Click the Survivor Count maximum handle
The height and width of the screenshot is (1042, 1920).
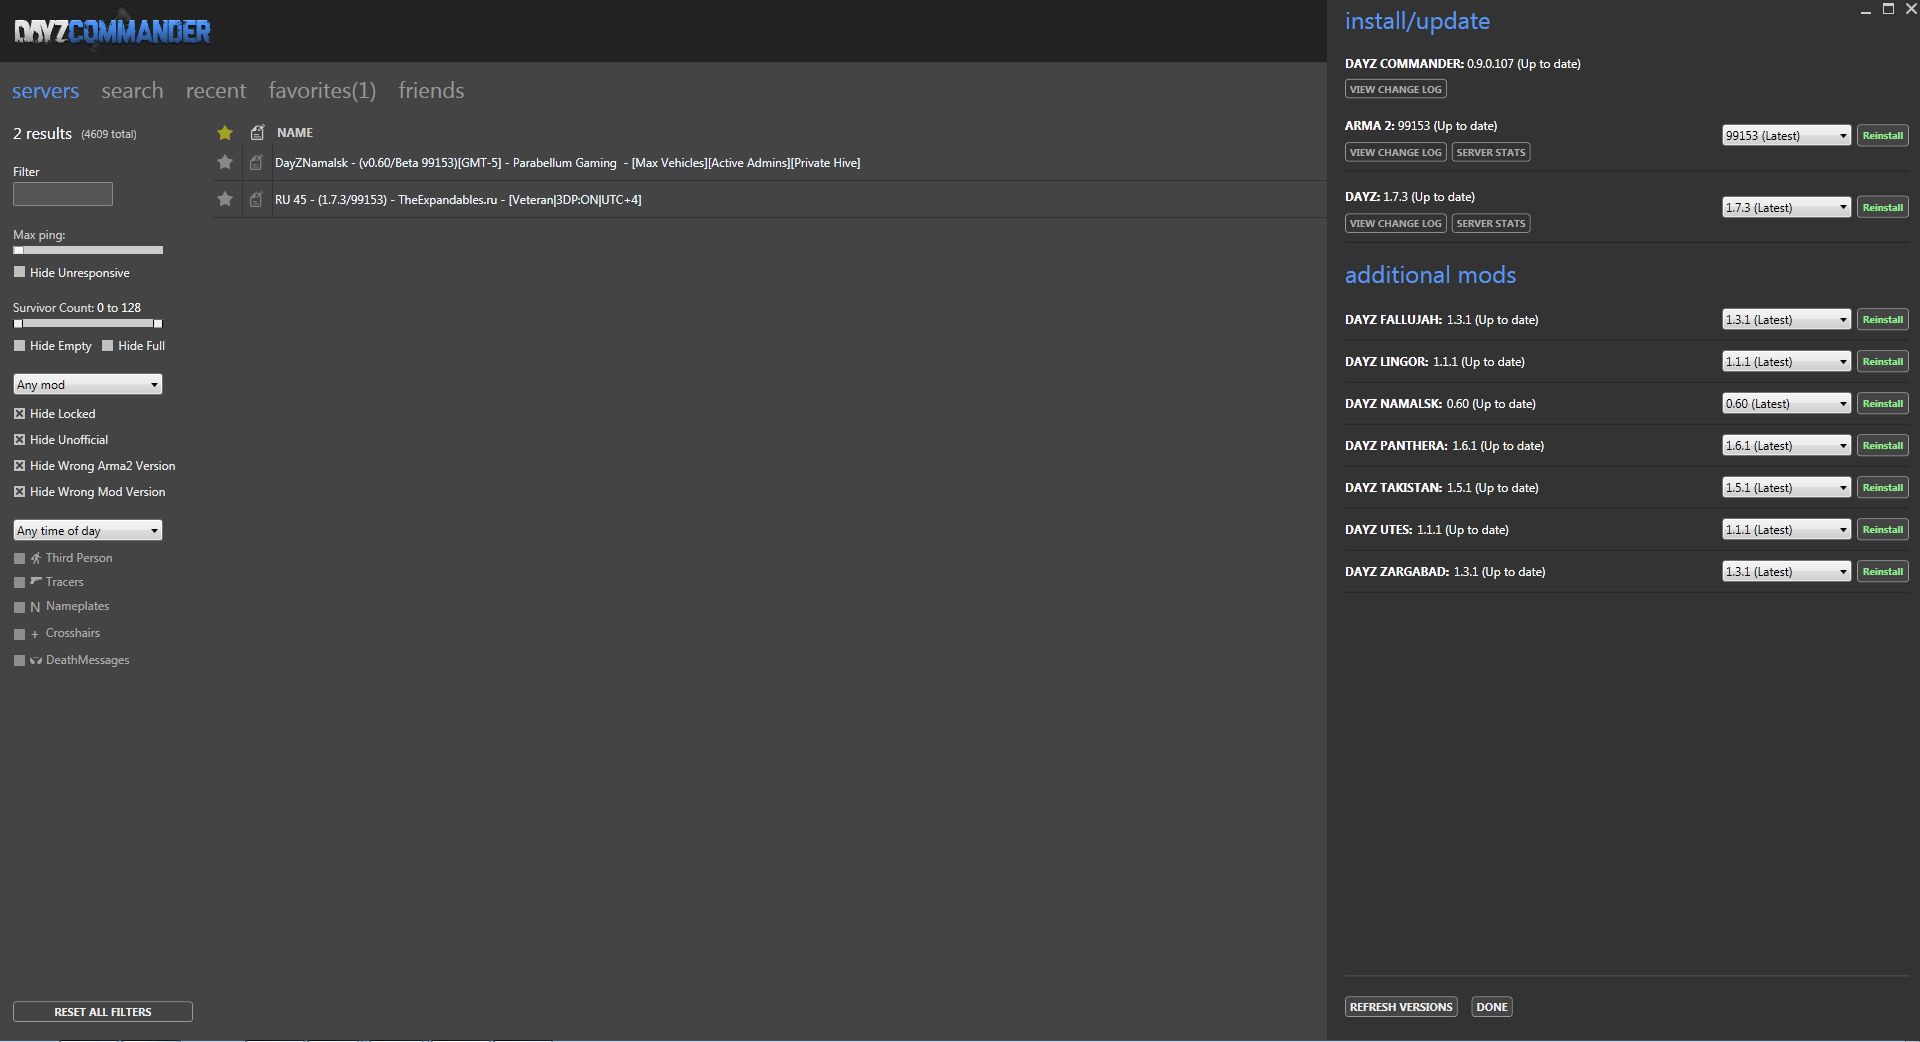point(157,324)
